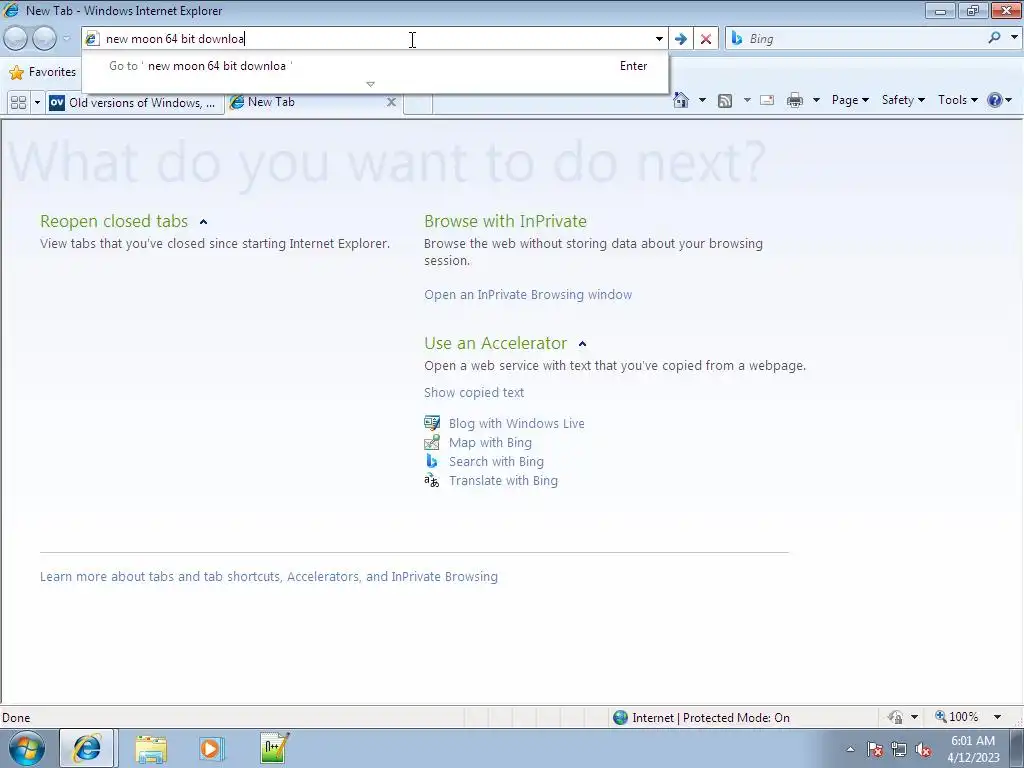The width and height of the screenshot is (1024, 768).
Task: Click Open an InPrivate Browsing window link
Action: pyautogui.click(x=528, y=295)
